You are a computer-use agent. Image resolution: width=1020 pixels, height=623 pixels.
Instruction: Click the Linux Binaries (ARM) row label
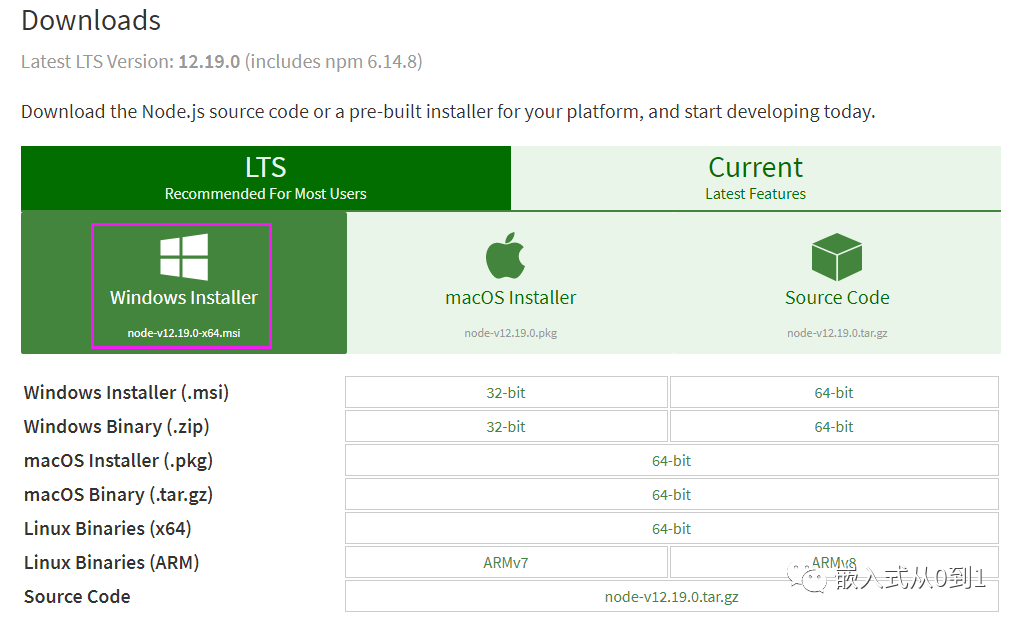[111, 563]
